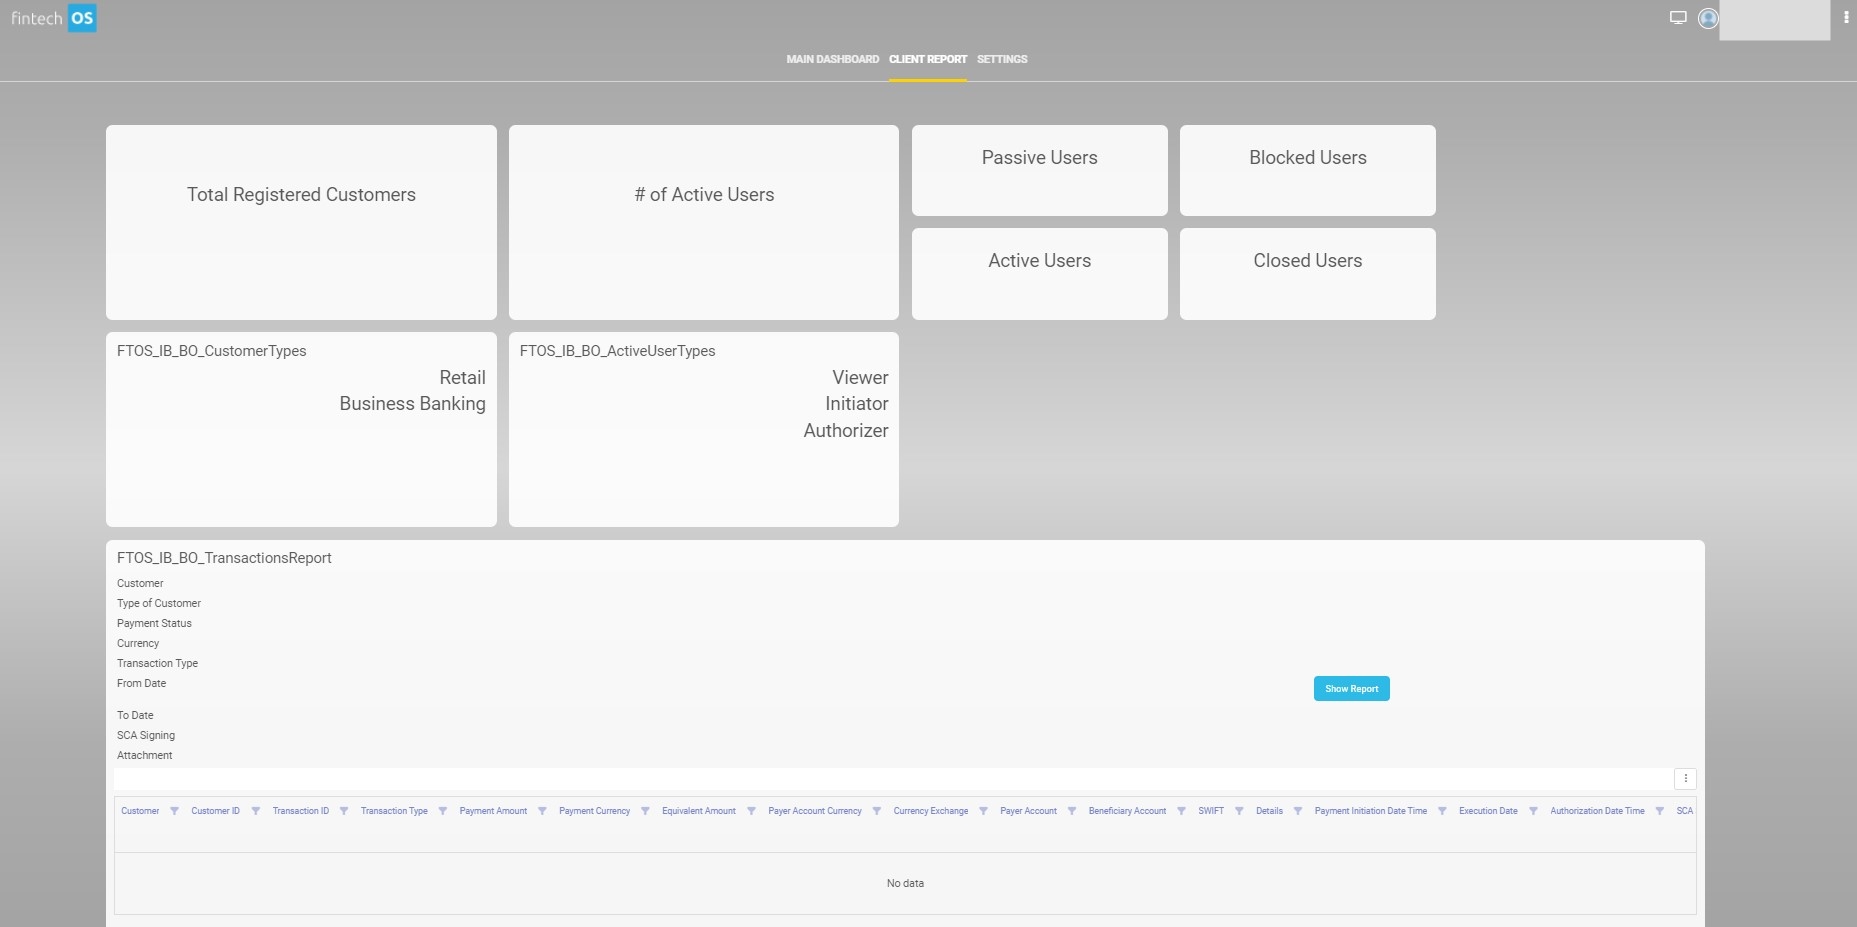Select the Blocked Users card
The image size is (1857, 927).
click(x=1307, y=170)
